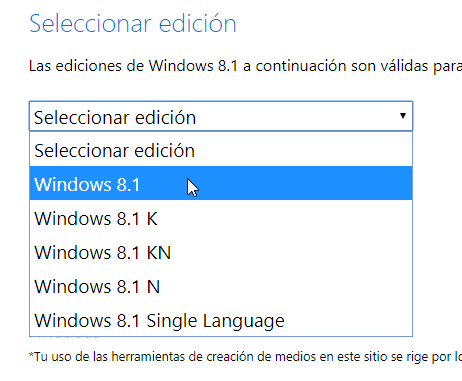Viewport: 462px width, 381px height.
Task: Choose the placeholder 'Seleccionar edición' list option
Action: click(x=221, y=150)
